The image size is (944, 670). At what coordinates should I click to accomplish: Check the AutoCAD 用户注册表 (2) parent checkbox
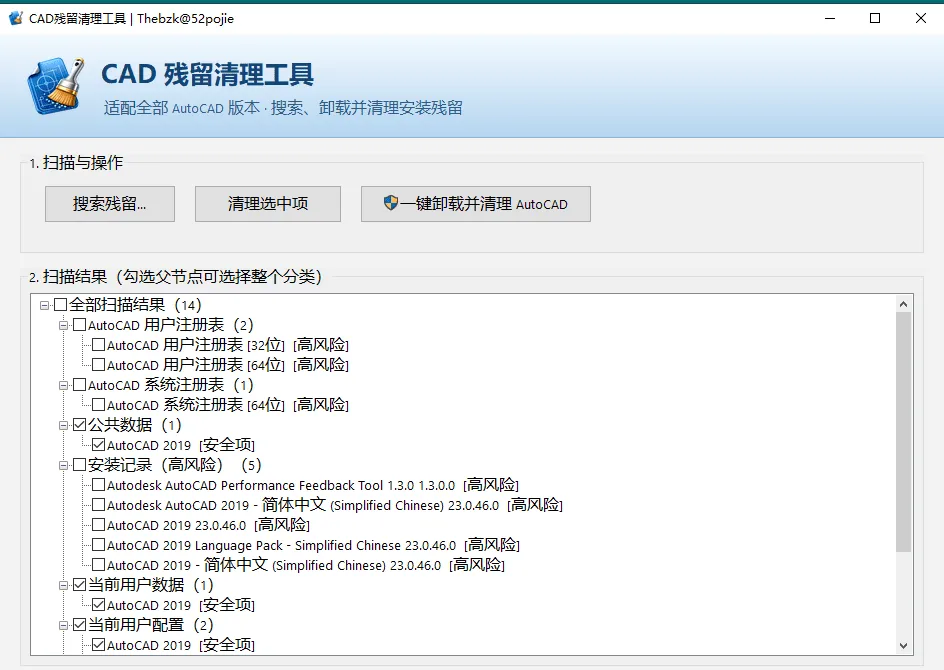coord(79,325)
